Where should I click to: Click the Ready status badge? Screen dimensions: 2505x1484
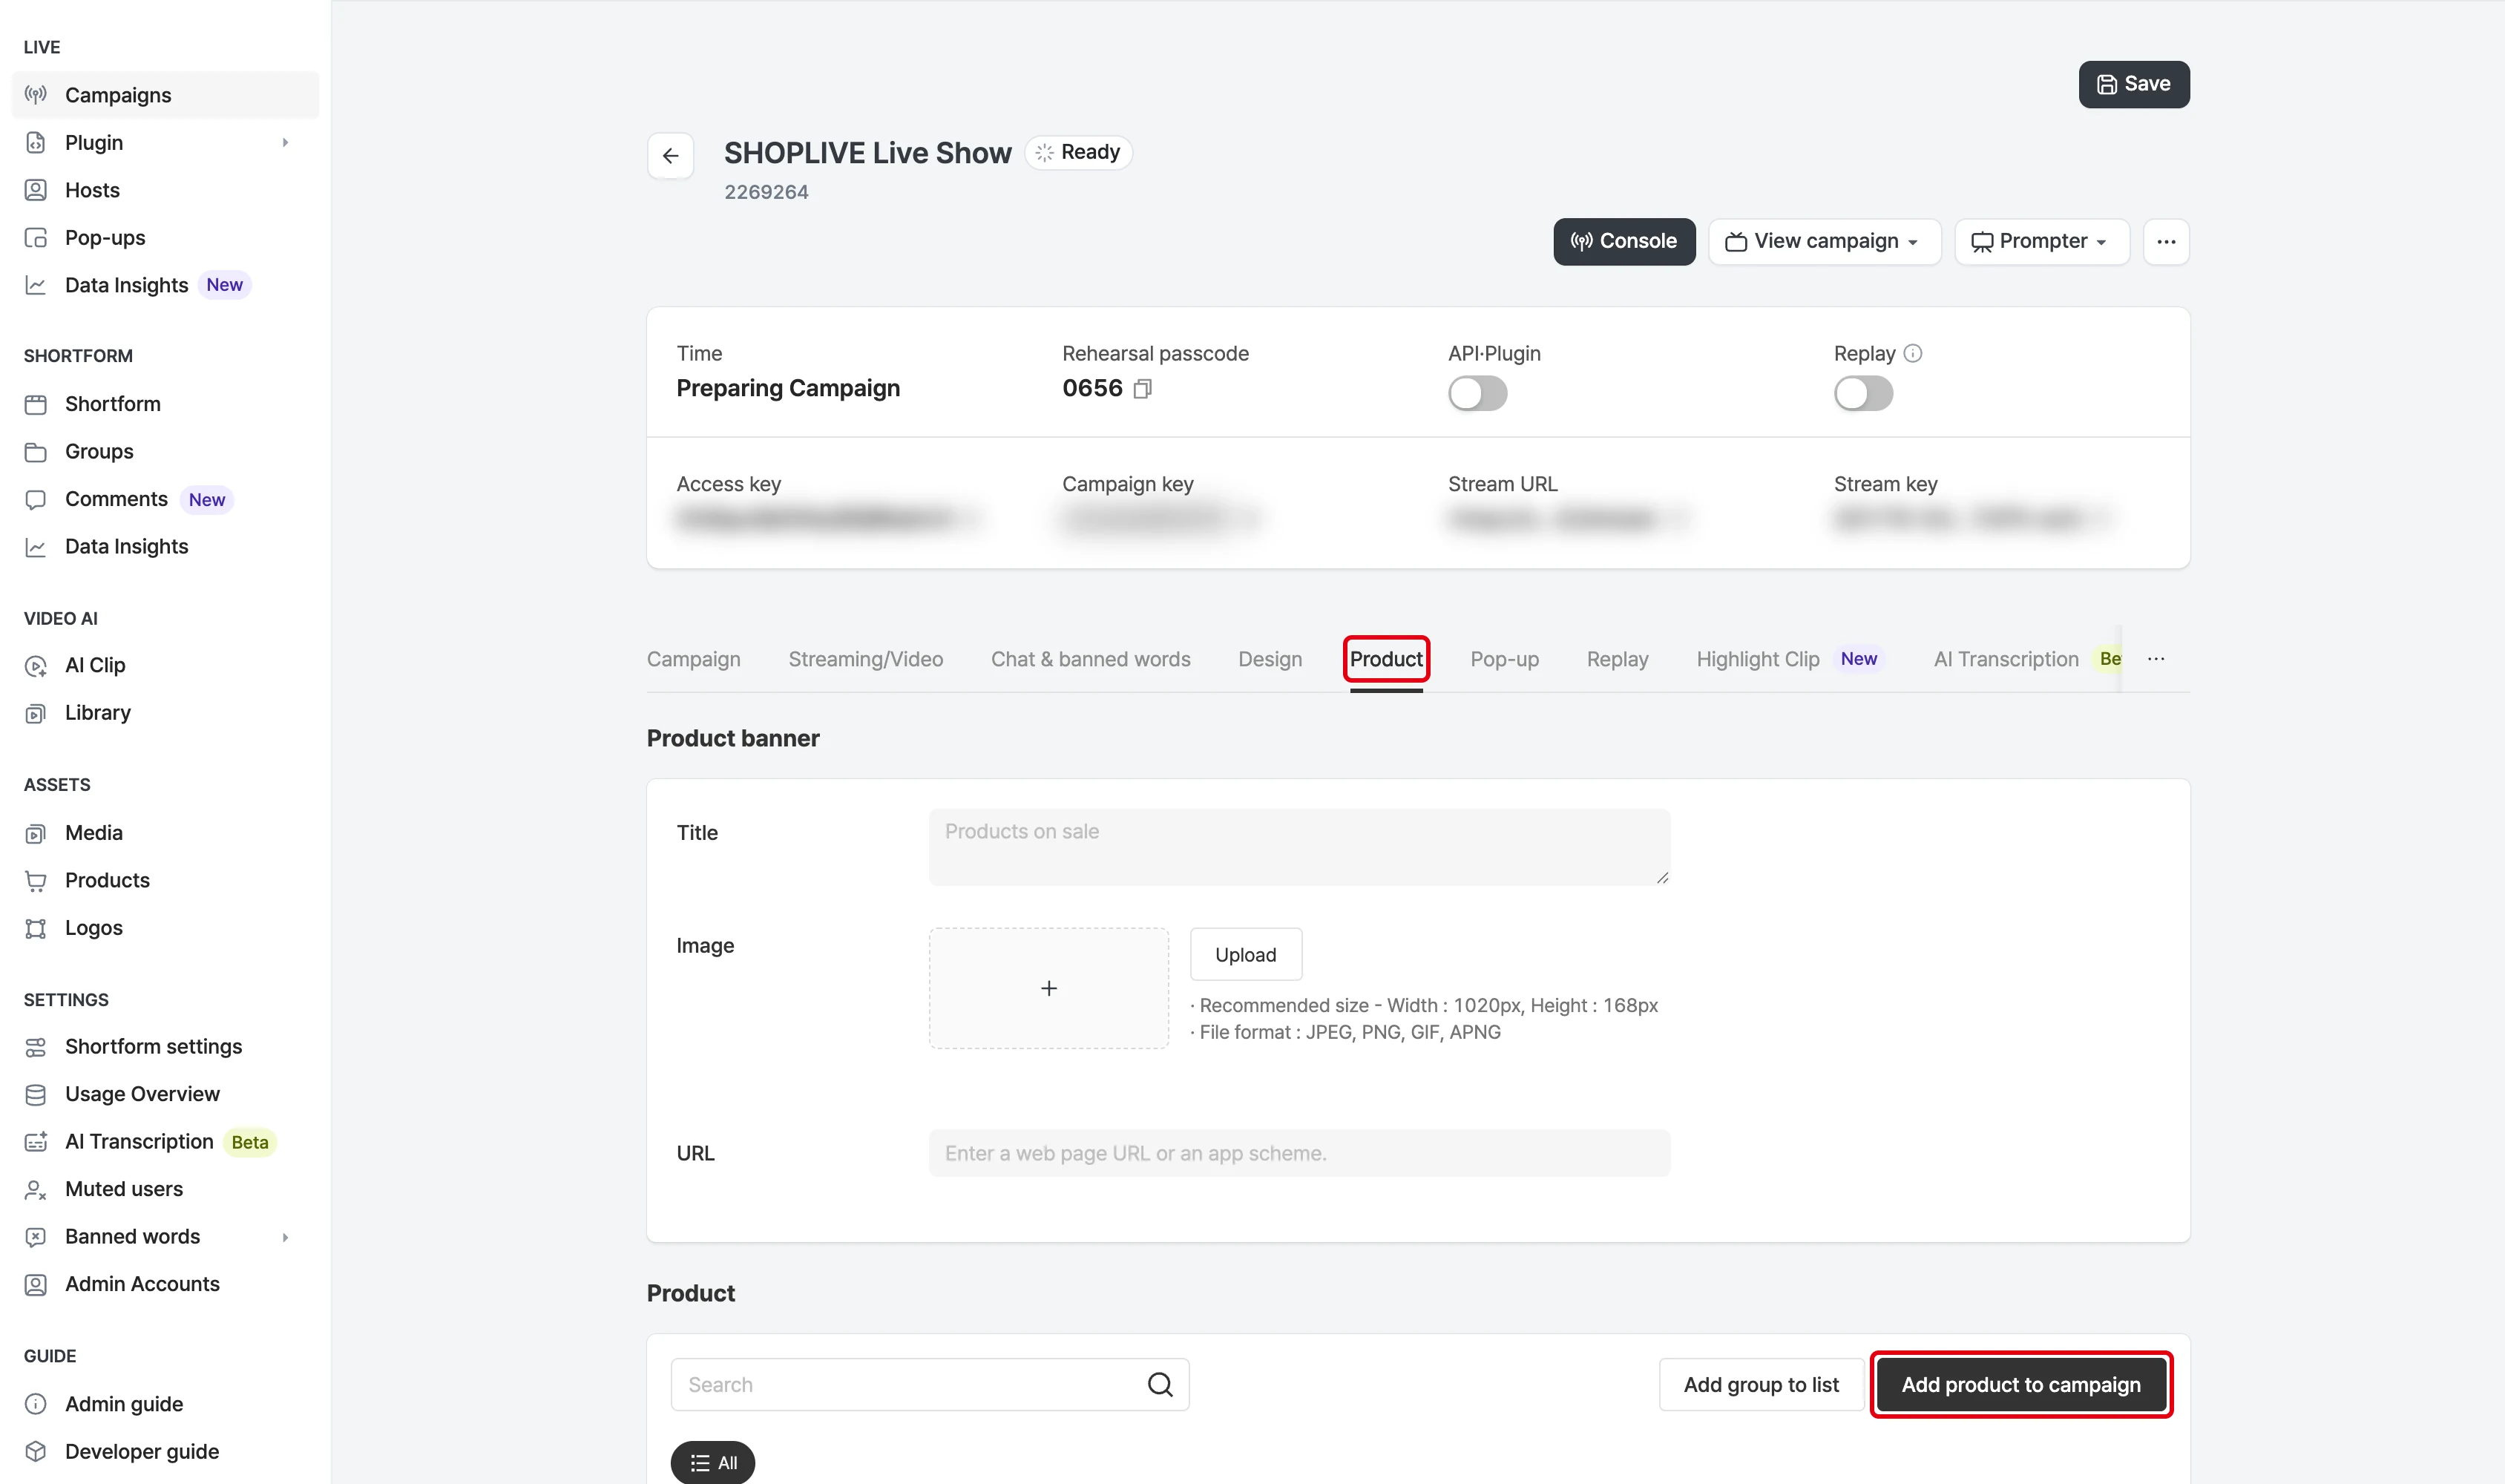pyautogui.click(x=1078, y=152)
